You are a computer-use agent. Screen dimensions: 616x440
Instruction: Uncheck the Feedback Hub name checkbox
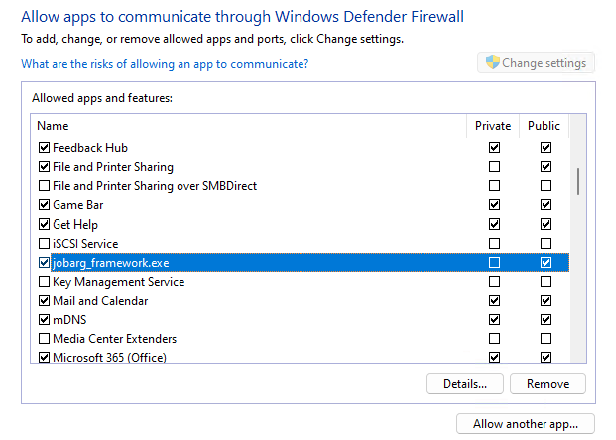(x=44, y=148)
